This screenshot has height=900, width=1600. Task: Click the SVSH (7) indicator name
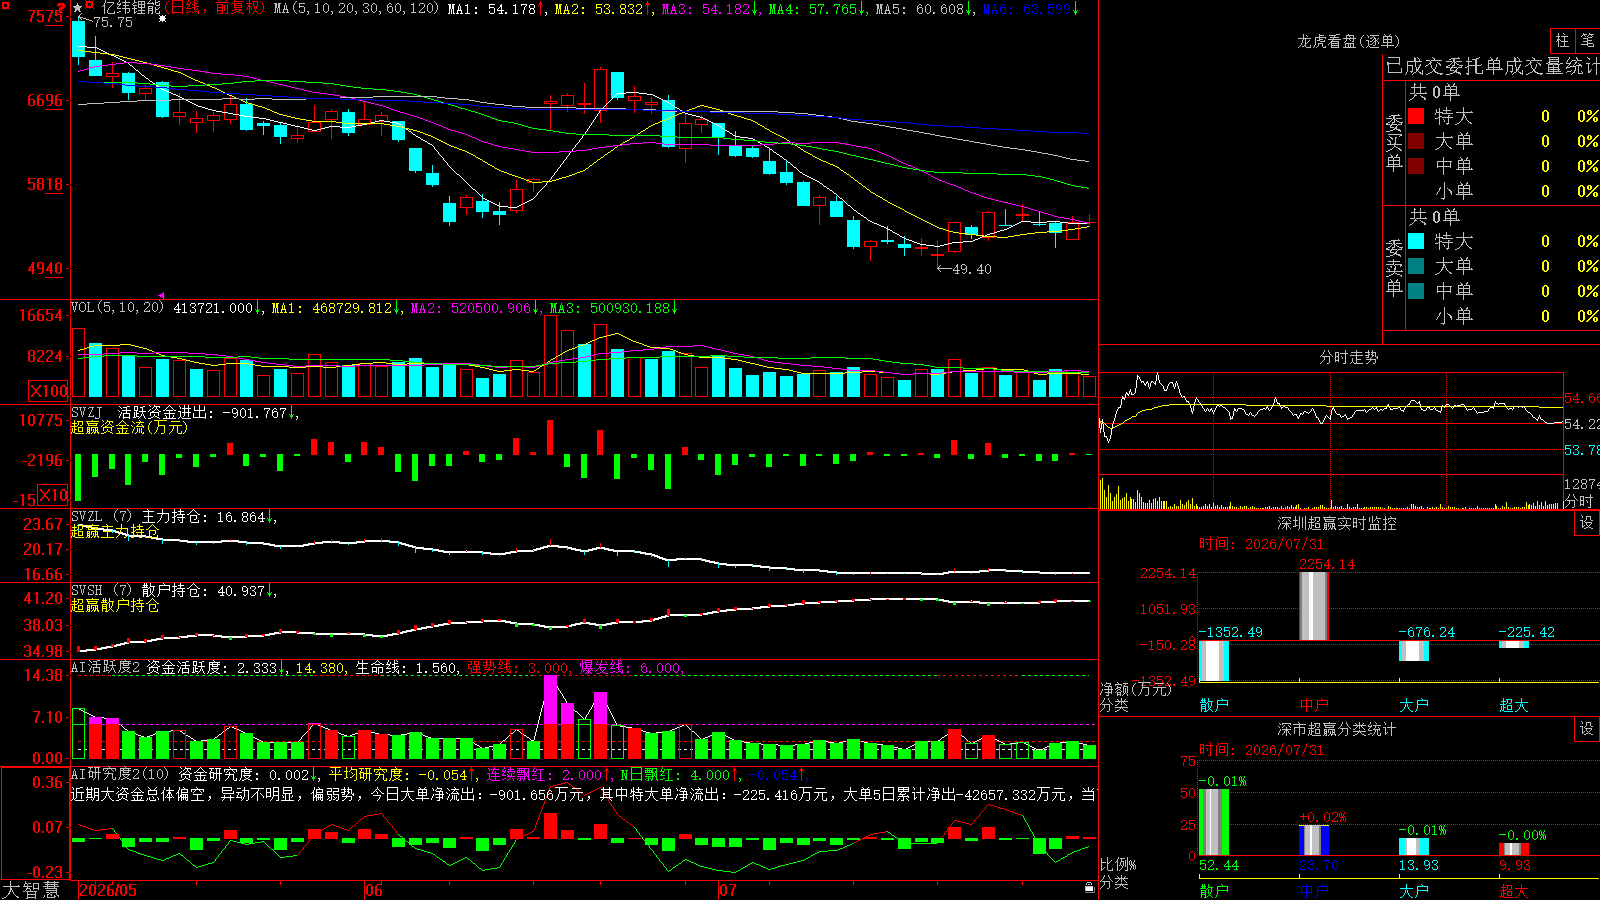tap(101, 591)
